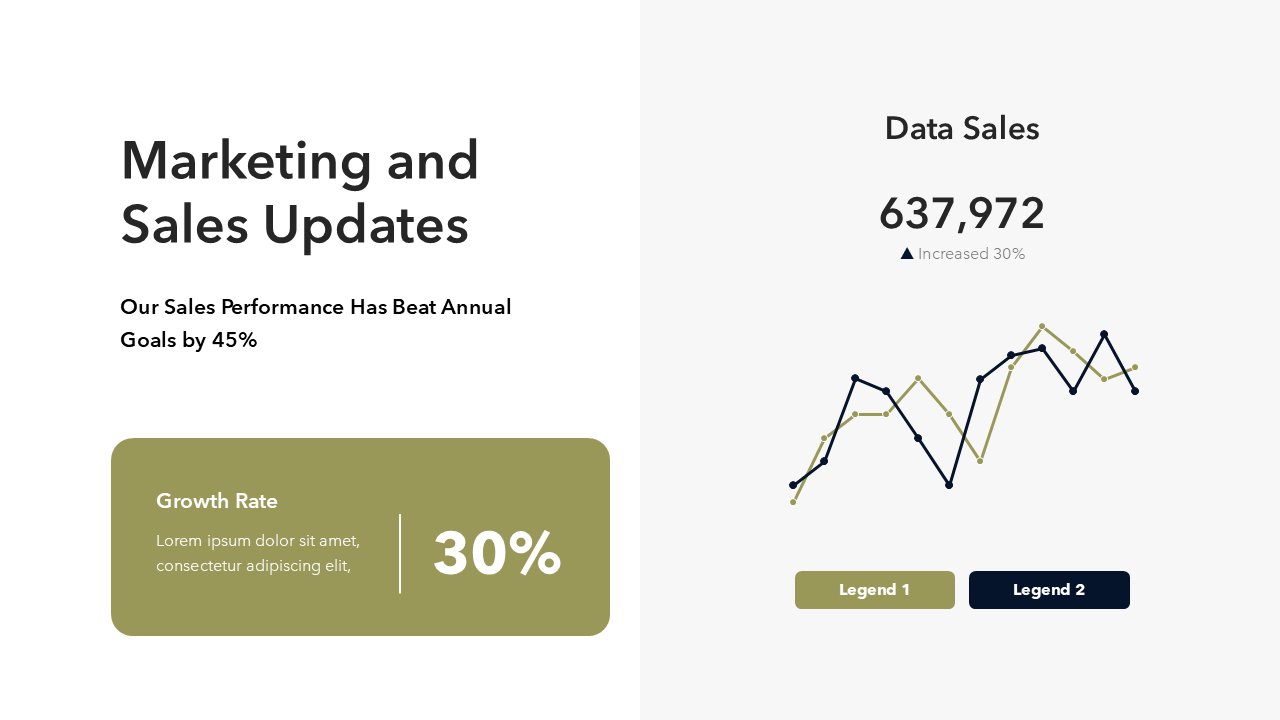This screenshot has width=1280, height=720.
Task: Click the Growth Rate heading
Action: [x=217, y=501]
